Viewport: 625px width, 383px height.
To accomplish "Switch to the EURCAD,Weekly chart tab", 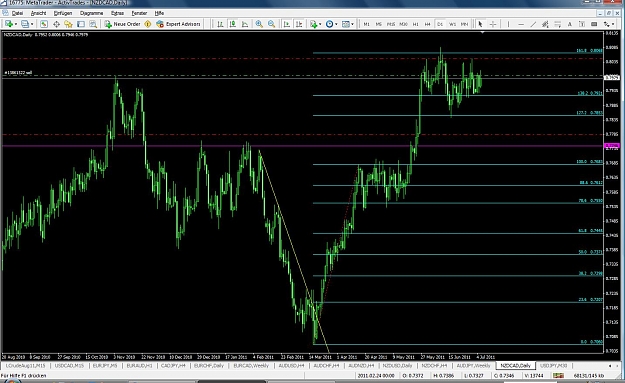I will 251,365.
